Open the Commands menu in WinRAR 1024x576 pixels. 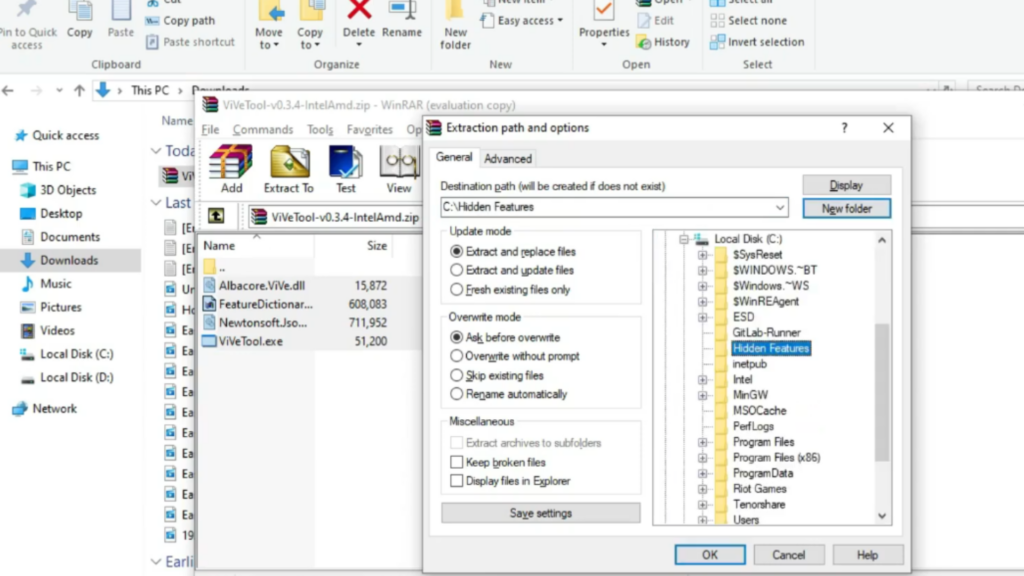(x=262, y=129)
